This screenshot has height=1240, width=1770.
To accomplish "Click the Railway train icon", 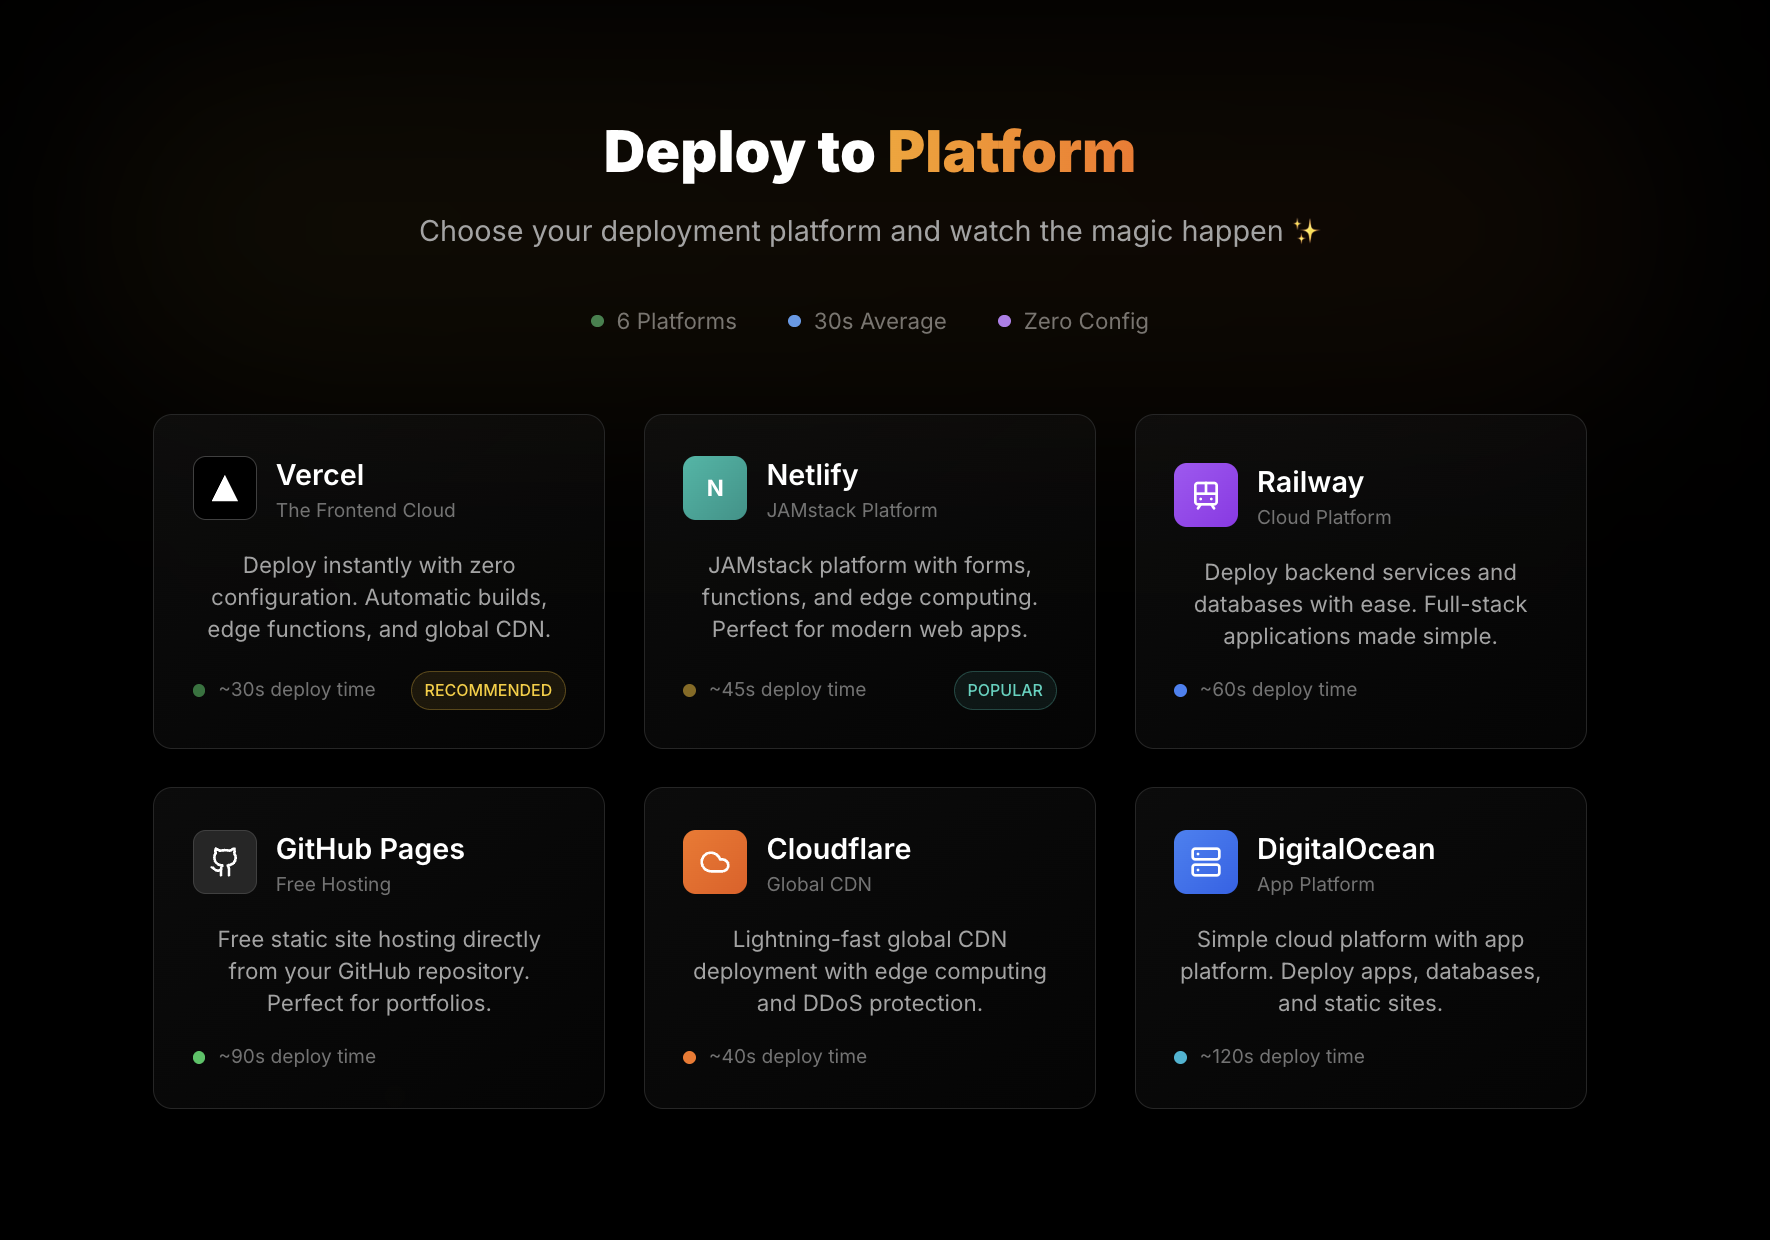I will pyautogui.click(x=1206, y=495).
